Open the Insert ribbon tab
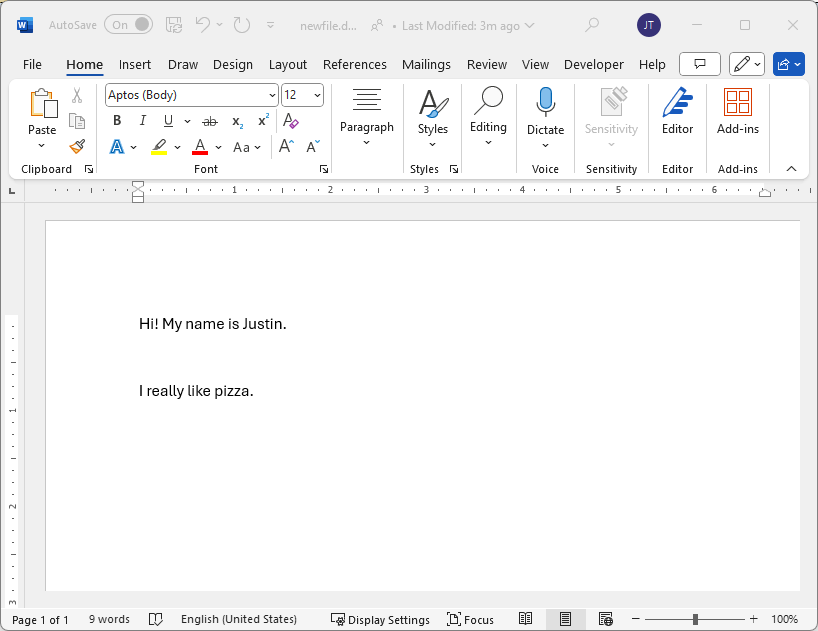The image size is (818, 631). pyautogui.click(x=135, y=64)
